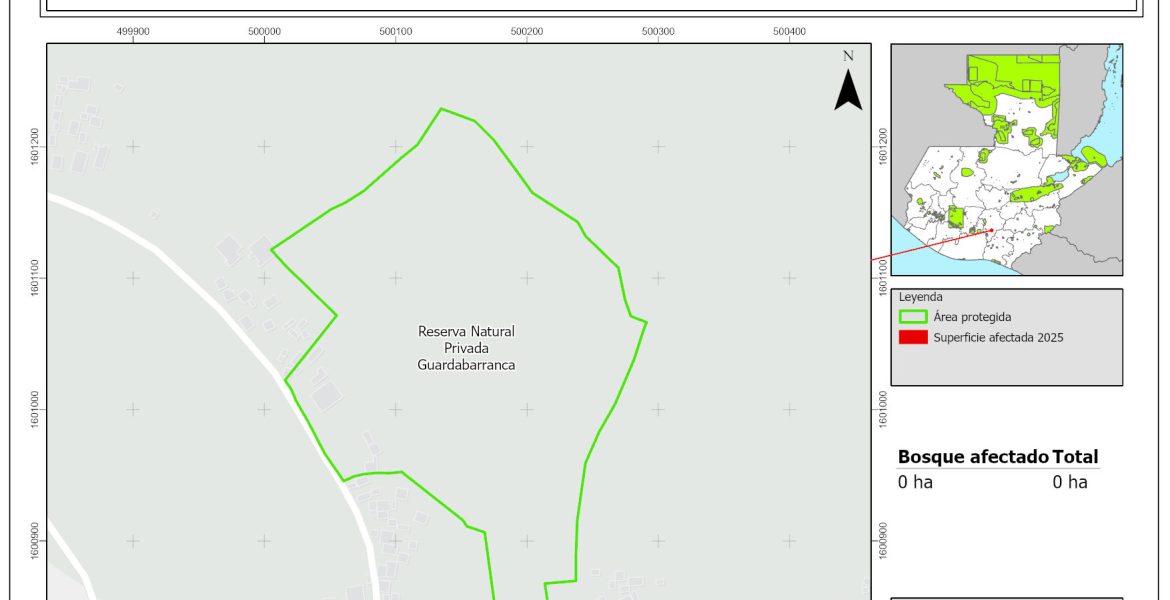The width and height of the screenshot is (1170, 600).
Task: Click the 1601200 label on left axis
Action: pos(35,146)
